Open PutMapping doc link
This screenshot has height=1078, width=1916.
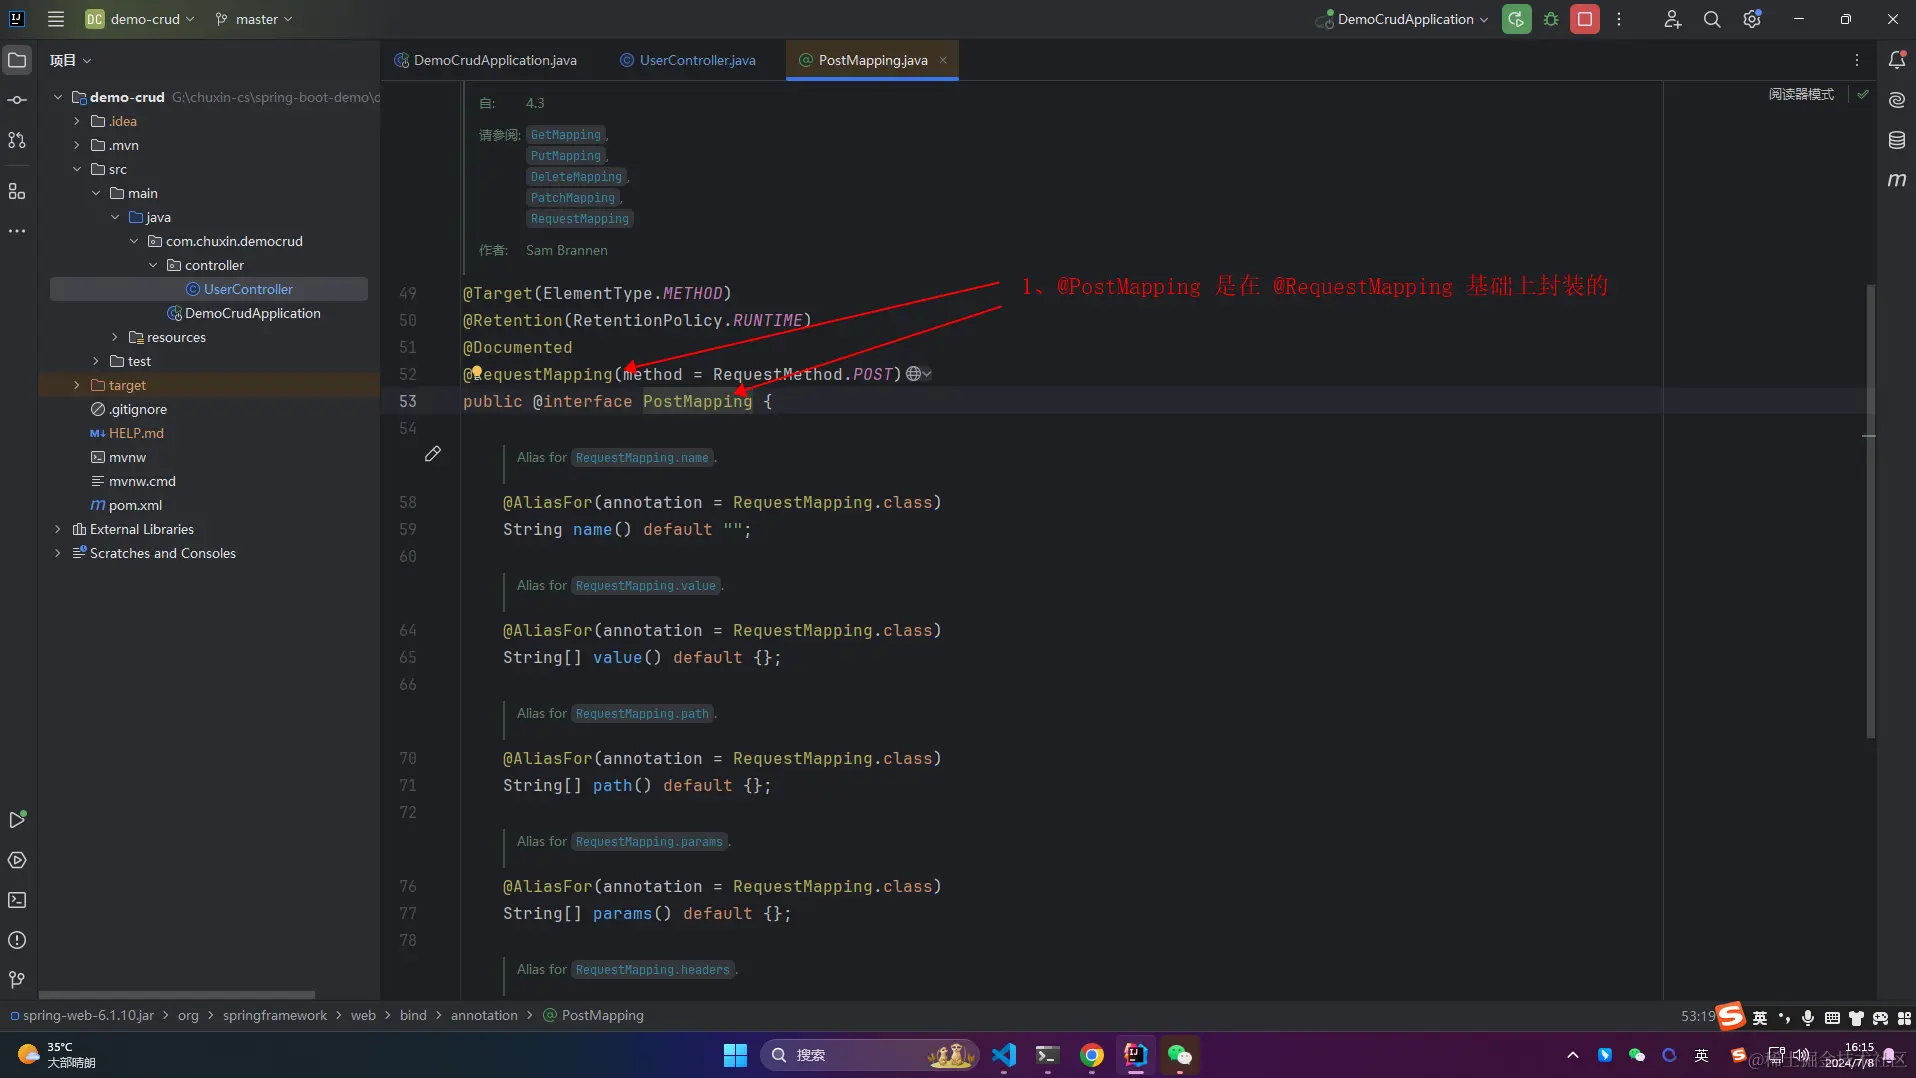(566, 156)
